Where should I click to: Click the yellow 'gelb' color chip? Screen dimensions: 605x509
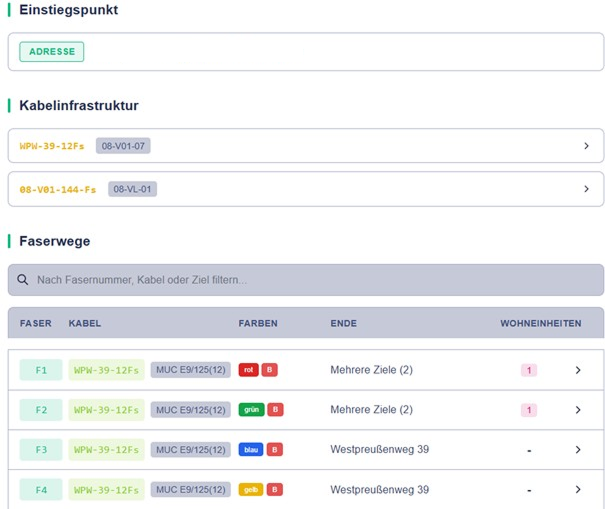tap(251, 489)
